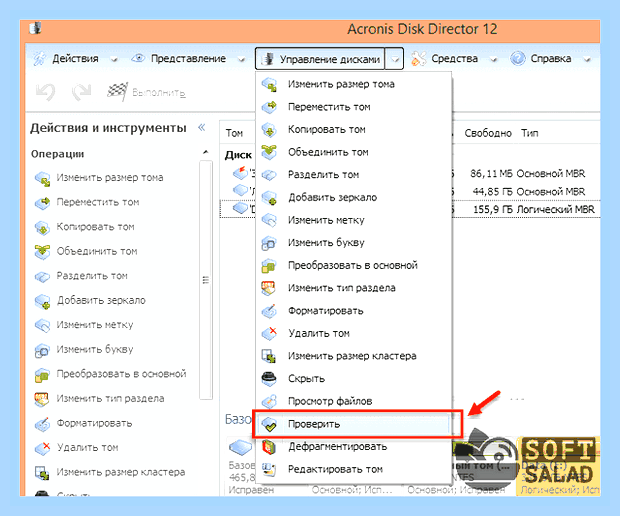Click the Data (E:) volume block

click(x=558, y=466)
